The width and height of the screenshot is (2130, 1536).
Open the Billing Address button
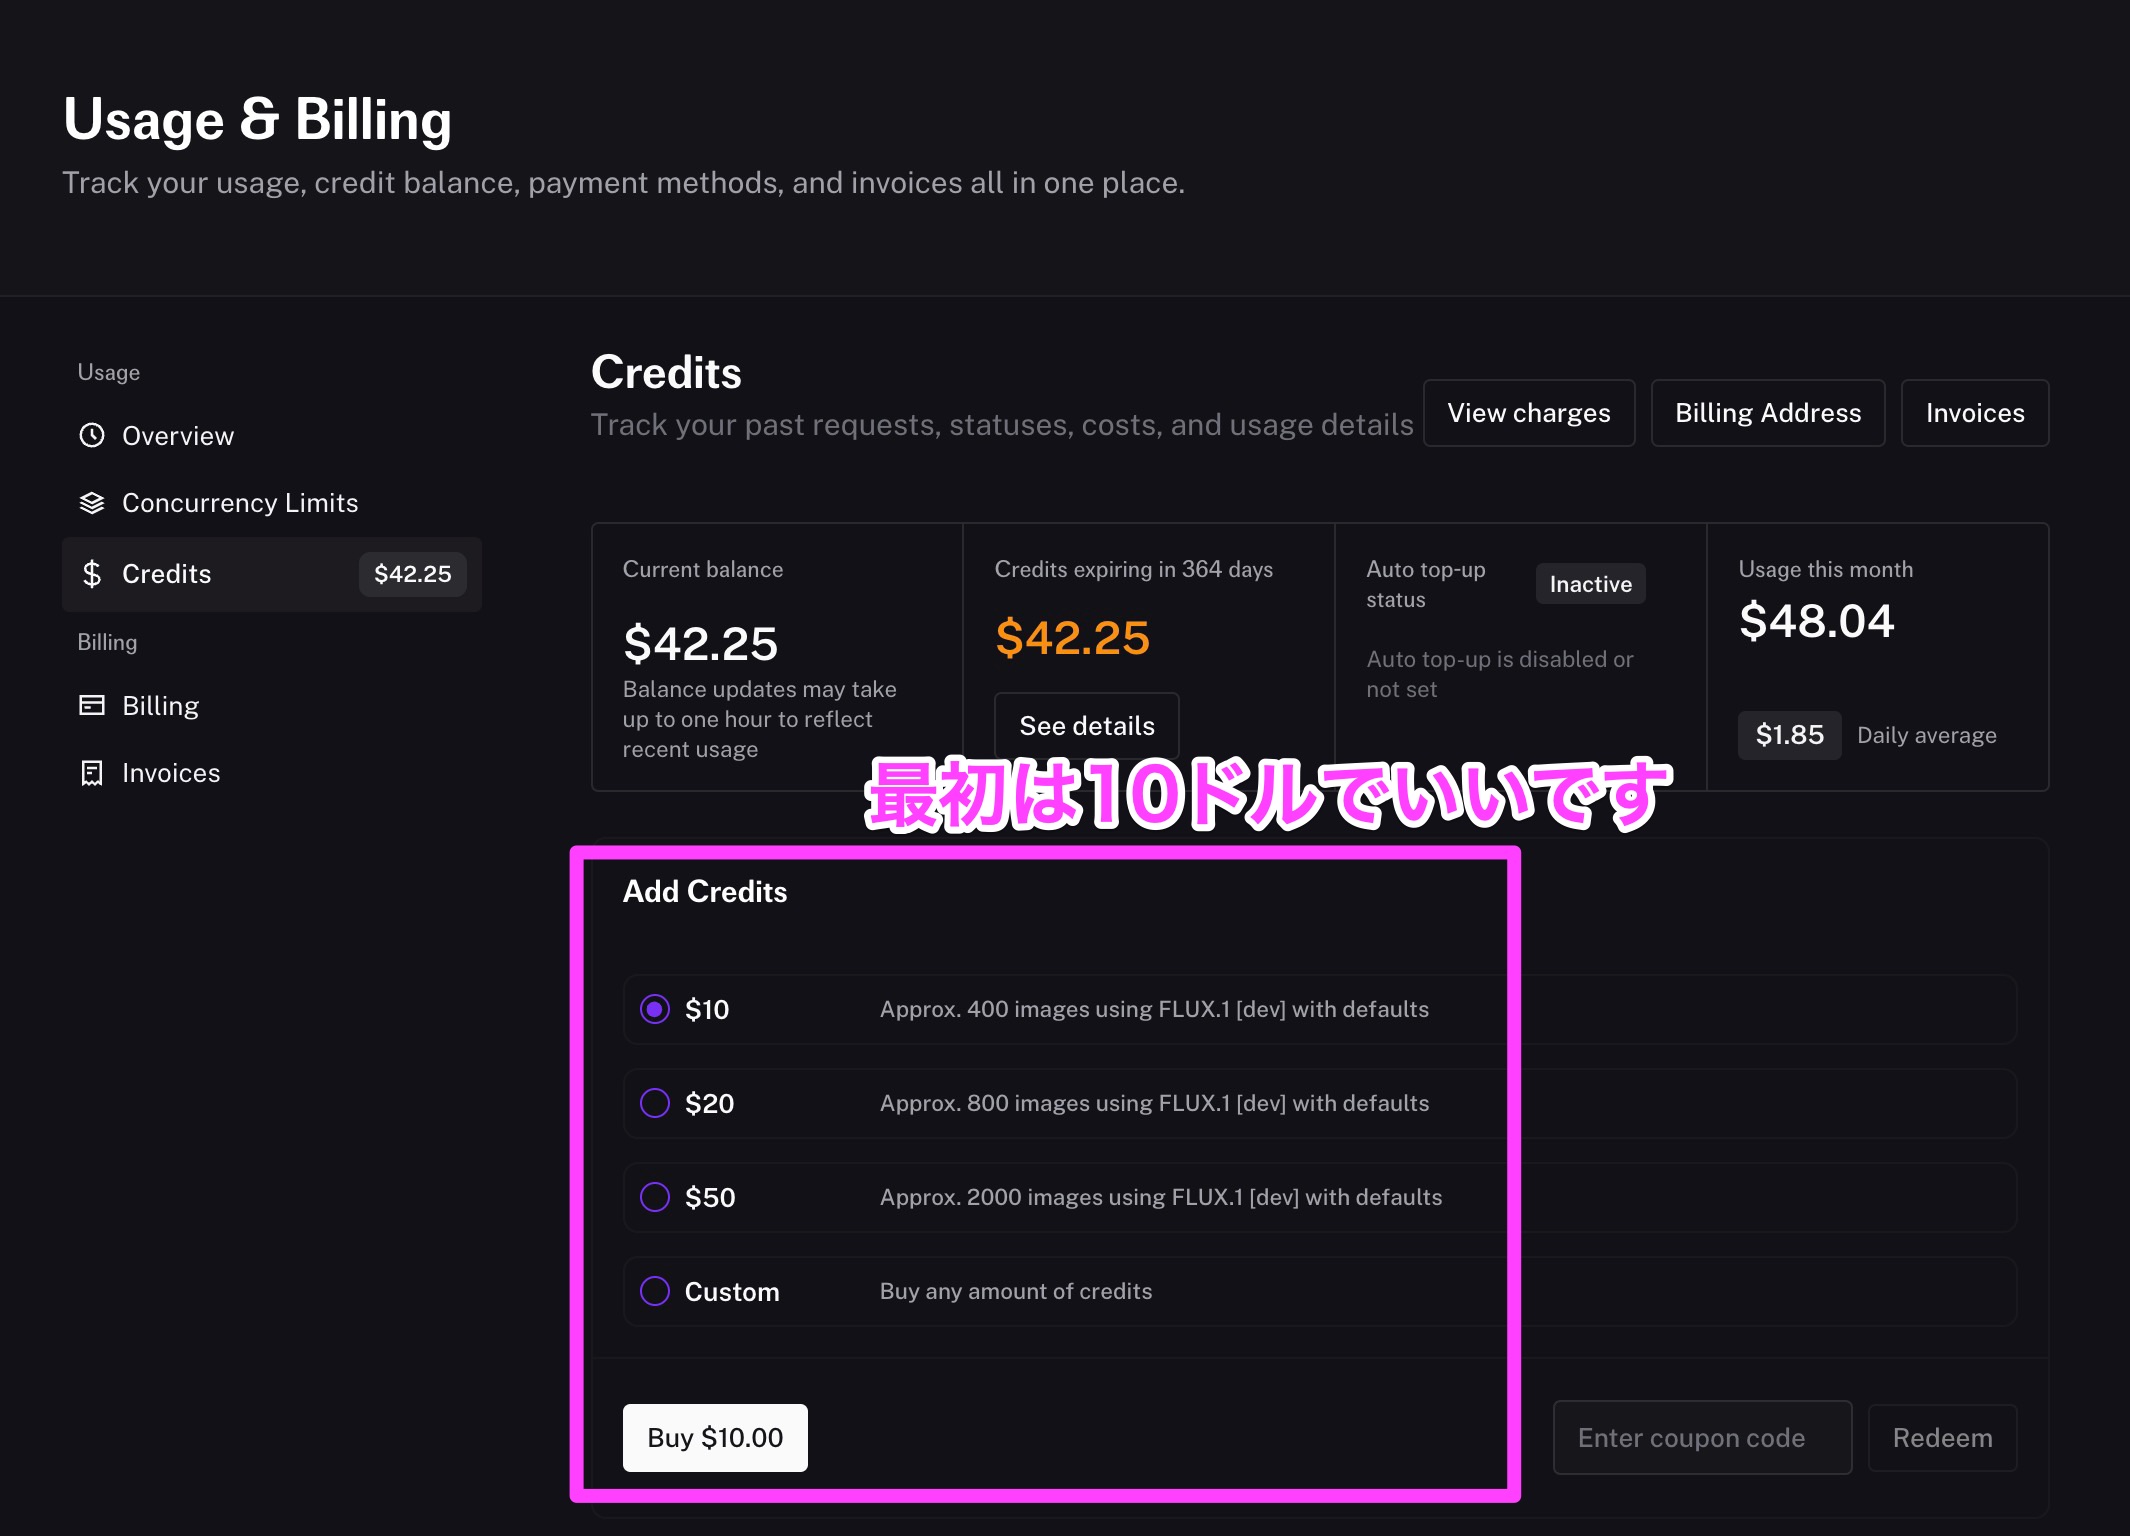tap(1767, 413)
